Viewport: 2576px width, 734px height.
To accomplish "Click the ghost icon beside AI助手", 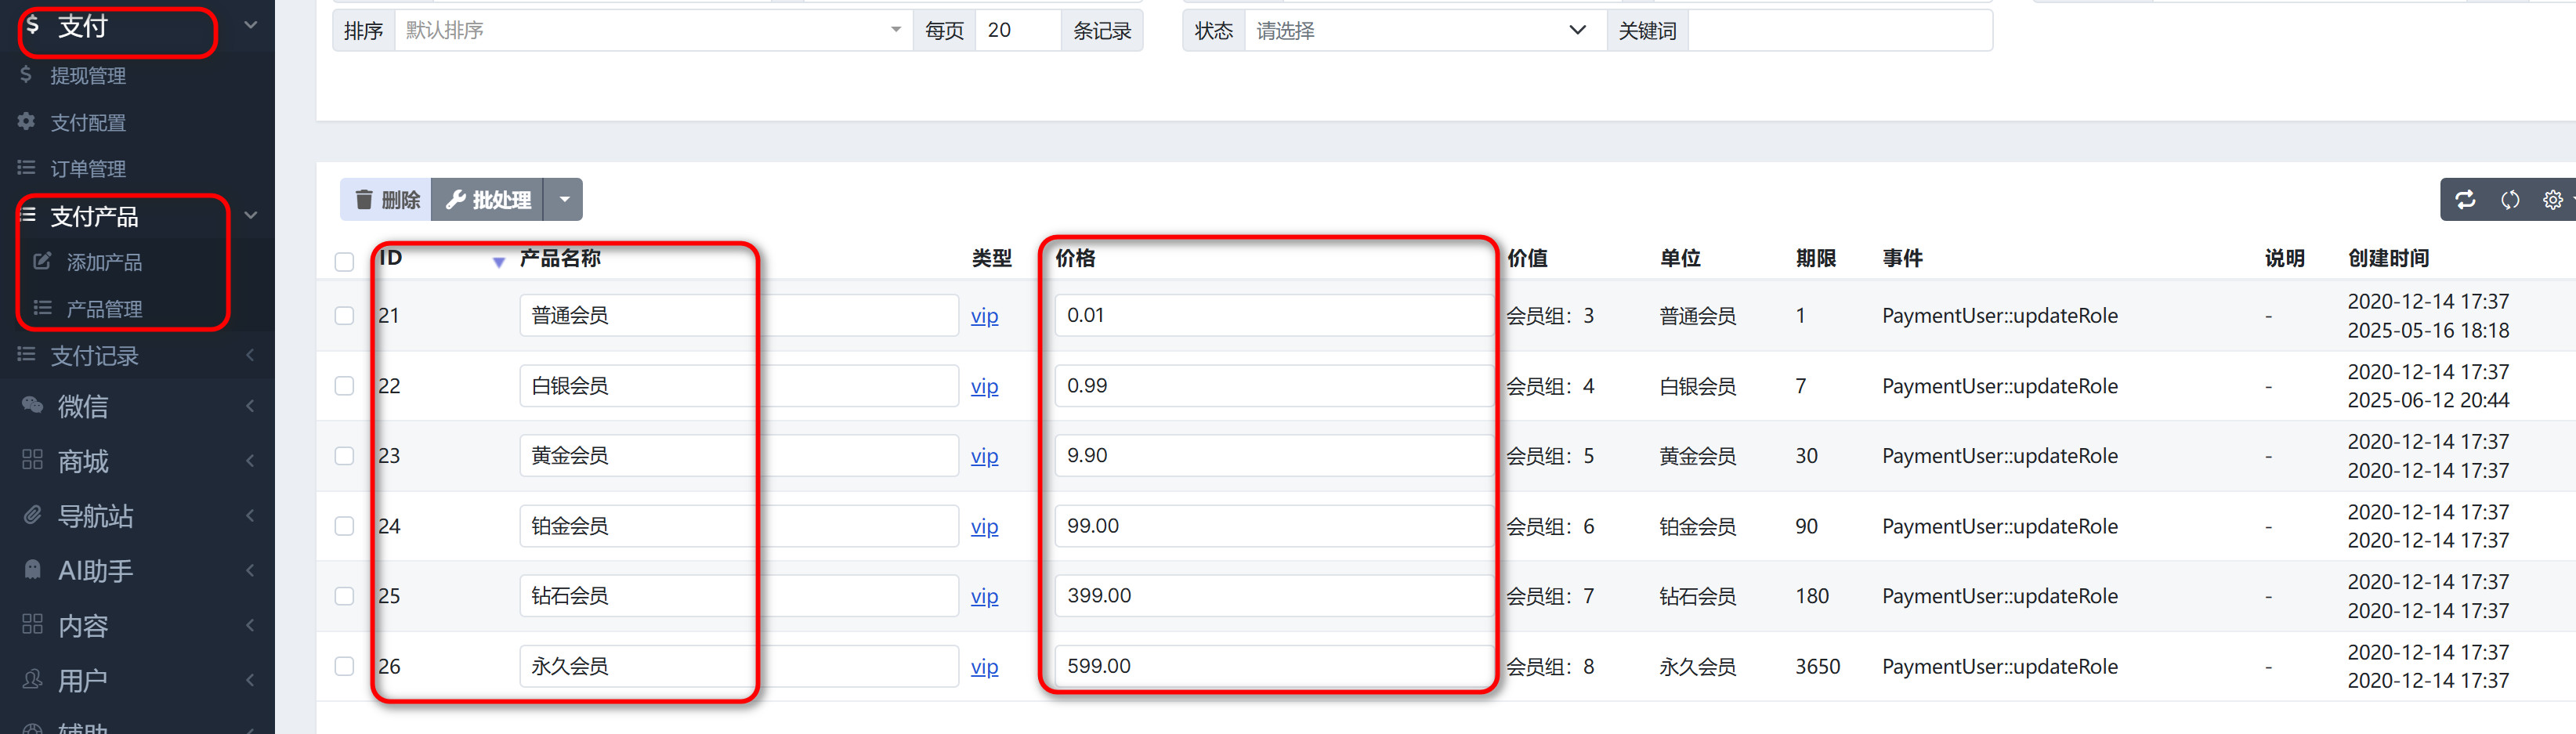I will pyautogui.click(x=32, y=570).
